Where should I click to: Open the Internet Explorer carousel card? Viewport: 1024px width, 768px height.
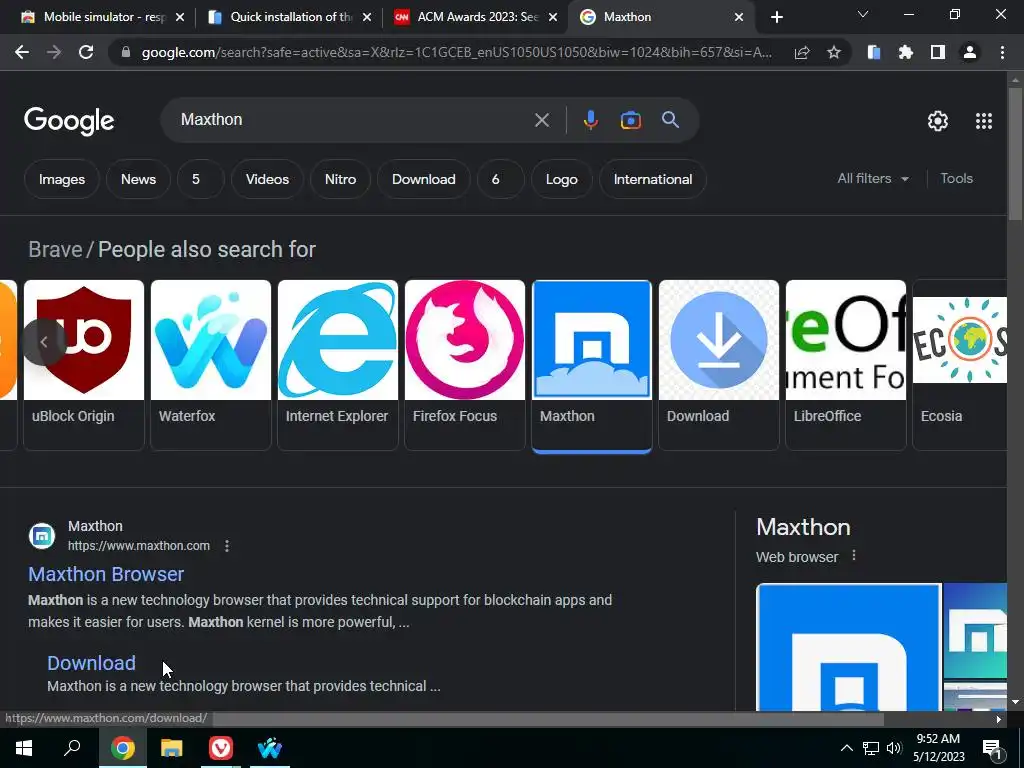(x=338, y=365)
